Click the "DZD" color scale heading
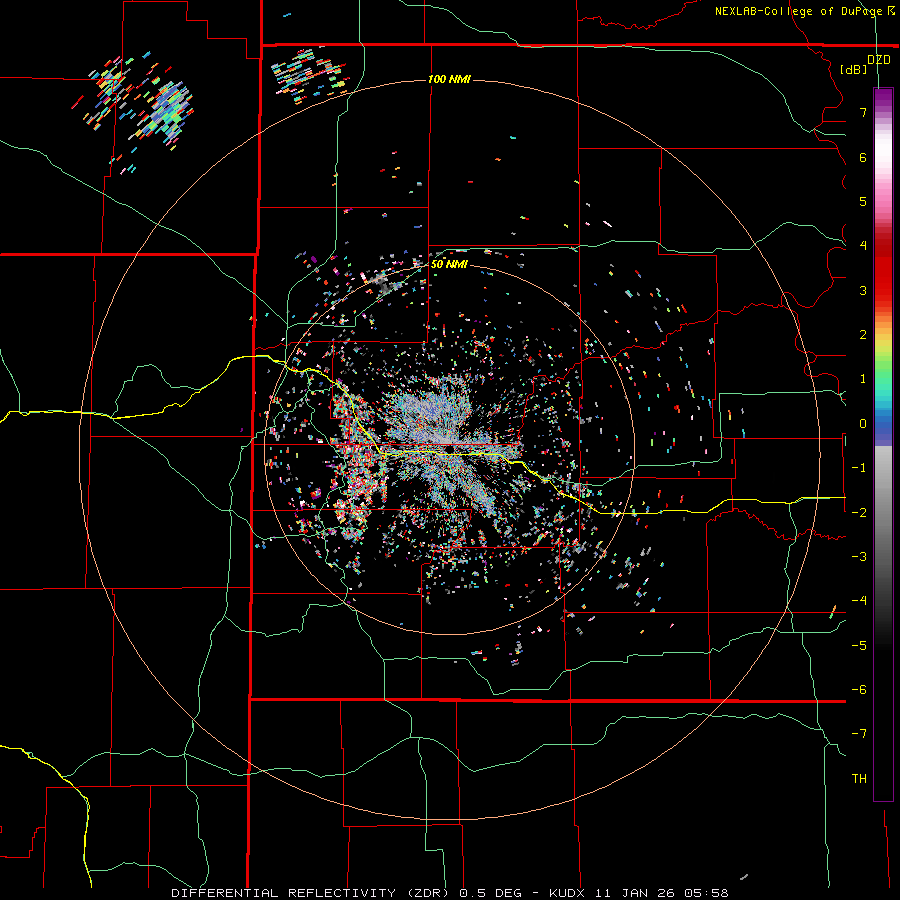The height and width of the screenshot is (900, 900). point(879,60)
